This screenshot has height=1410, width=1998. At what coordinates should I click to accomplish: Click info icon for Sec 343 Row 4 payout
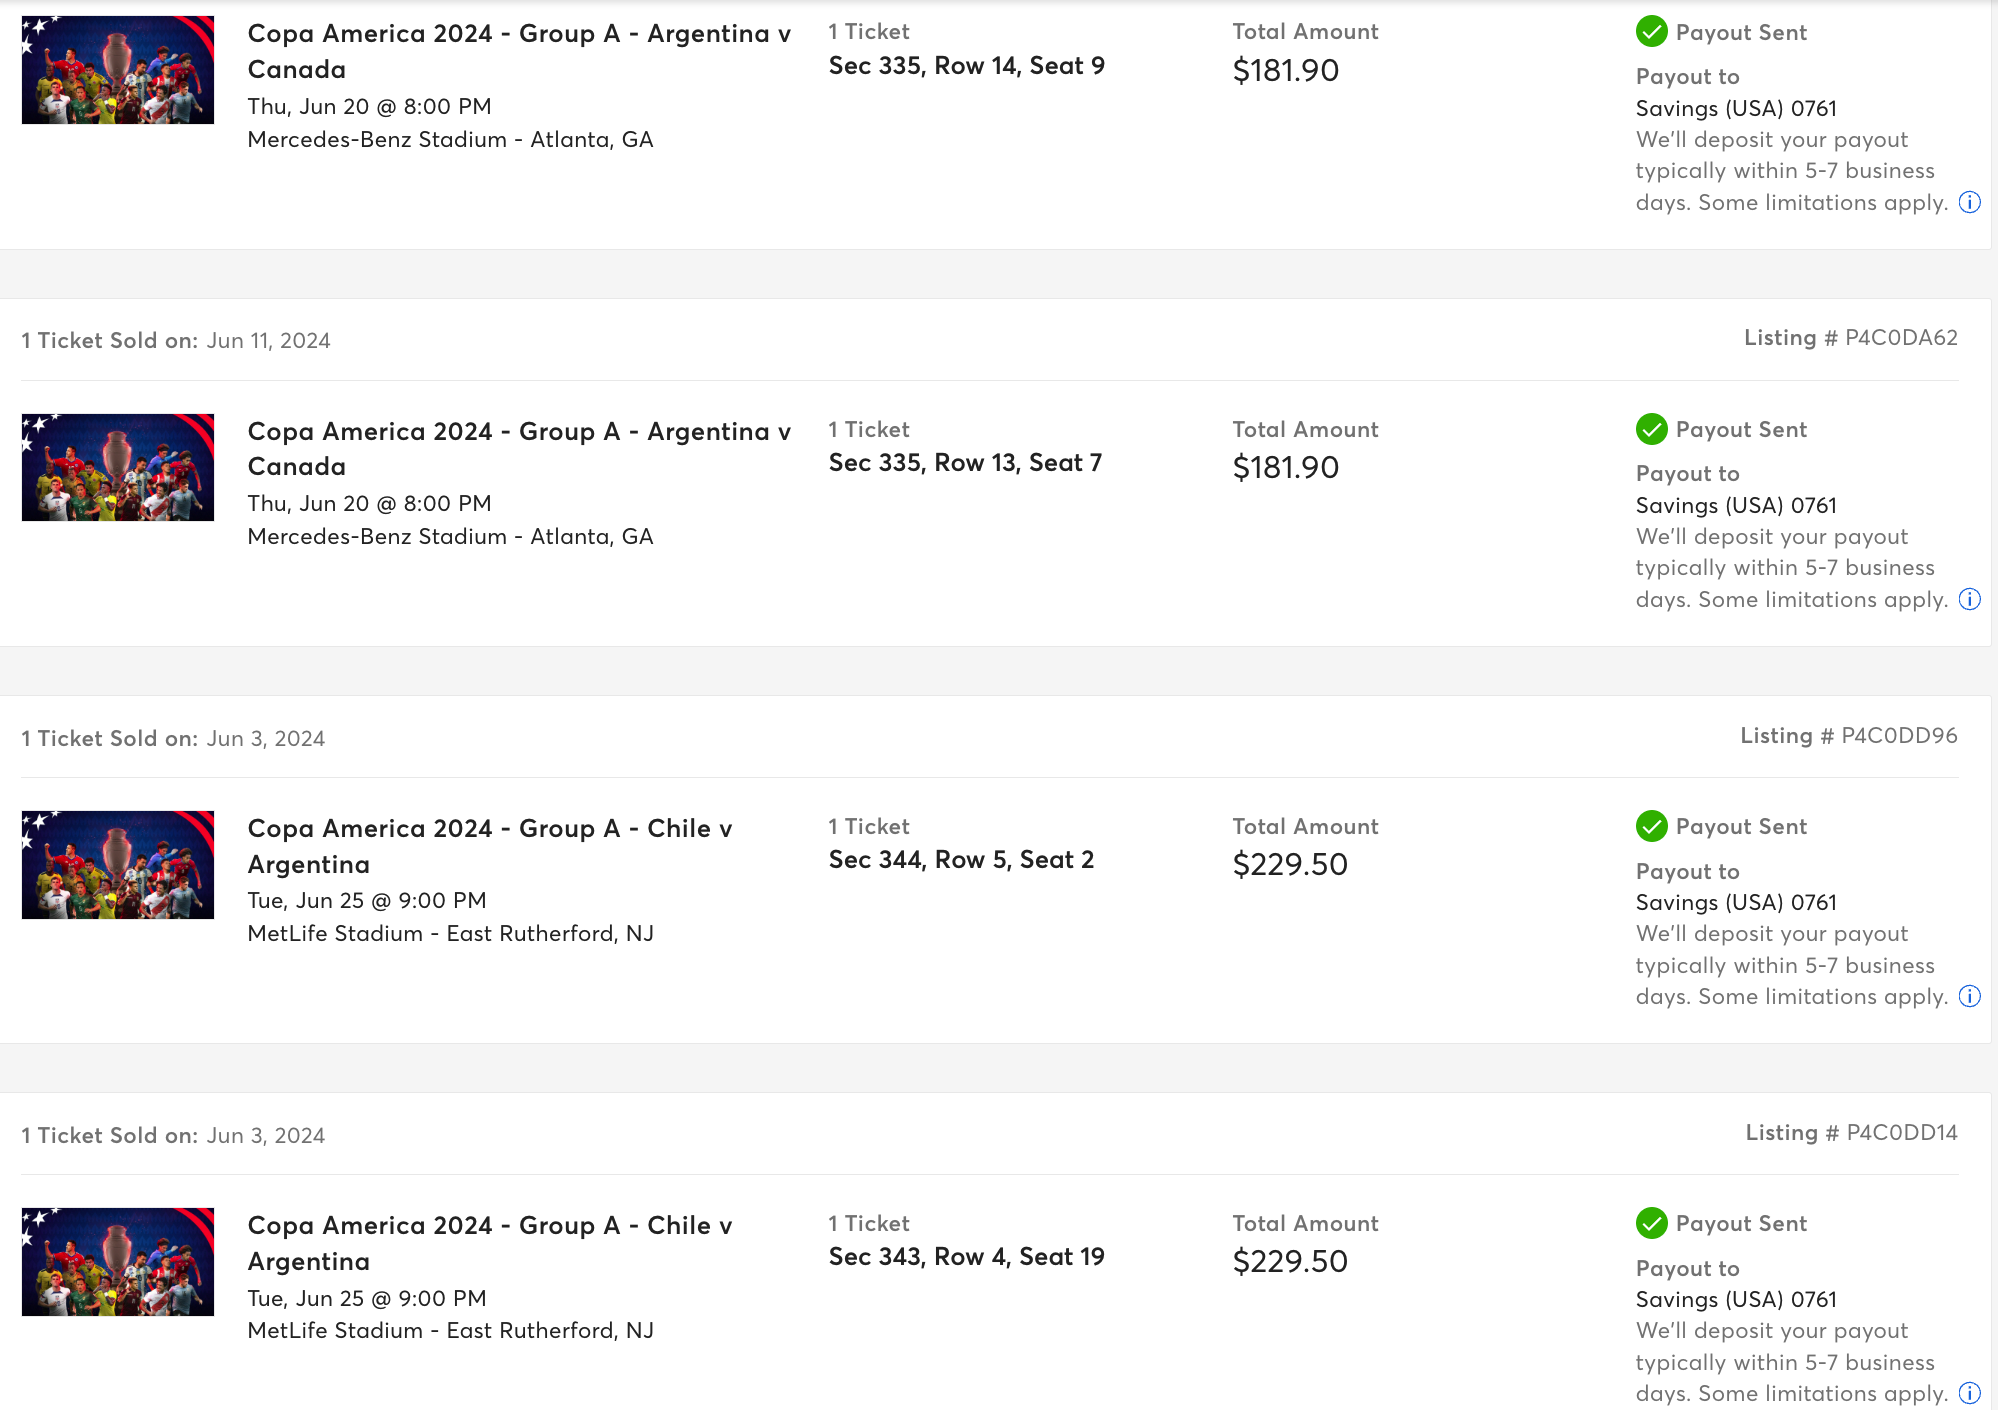pos(1969,1394)
